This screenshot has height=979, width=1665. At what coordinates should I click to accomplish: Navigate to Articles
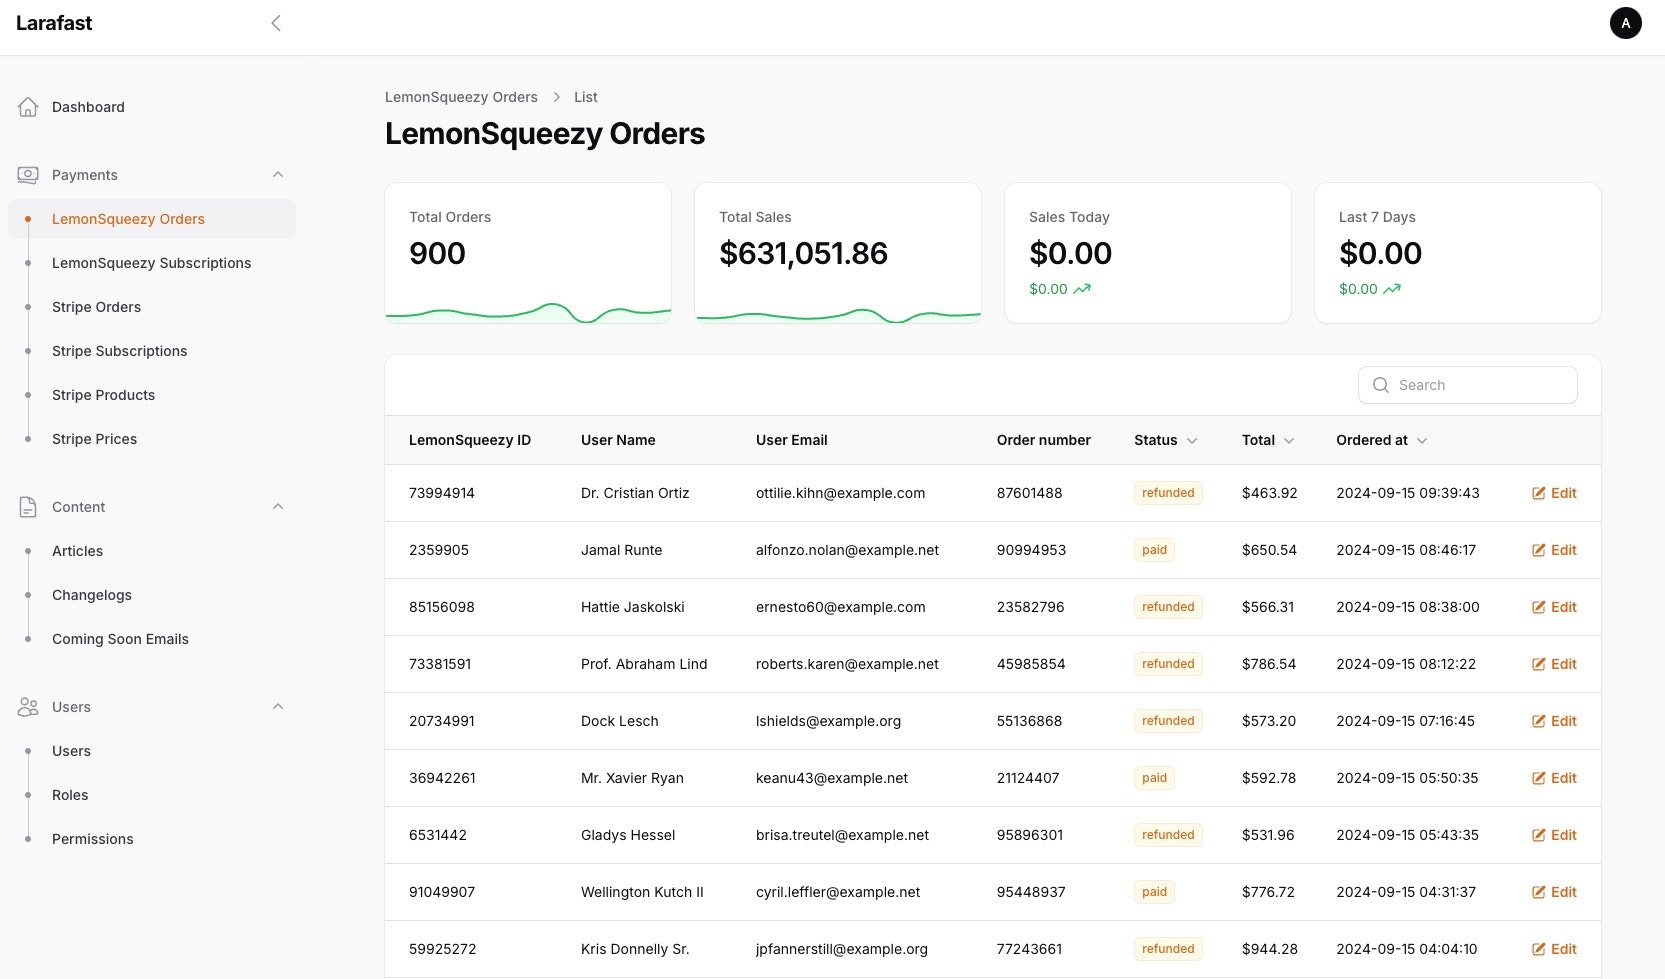point(152,551)
